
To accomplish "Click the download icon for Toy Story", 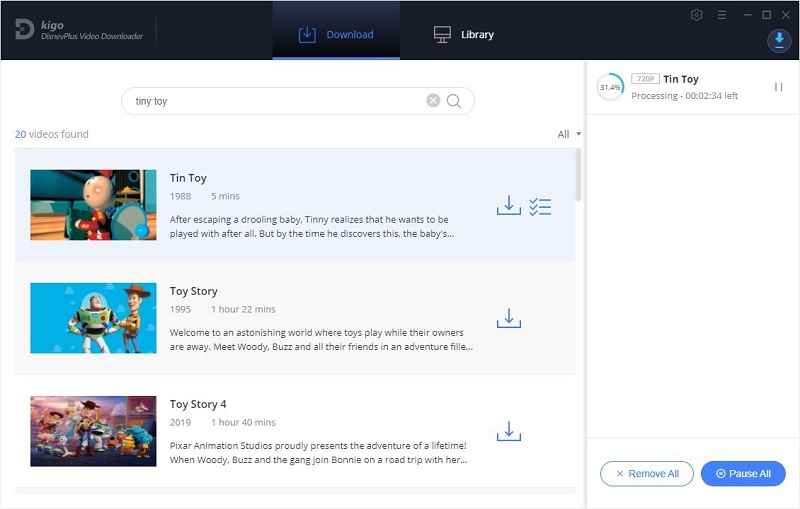I will coord(508,319).
